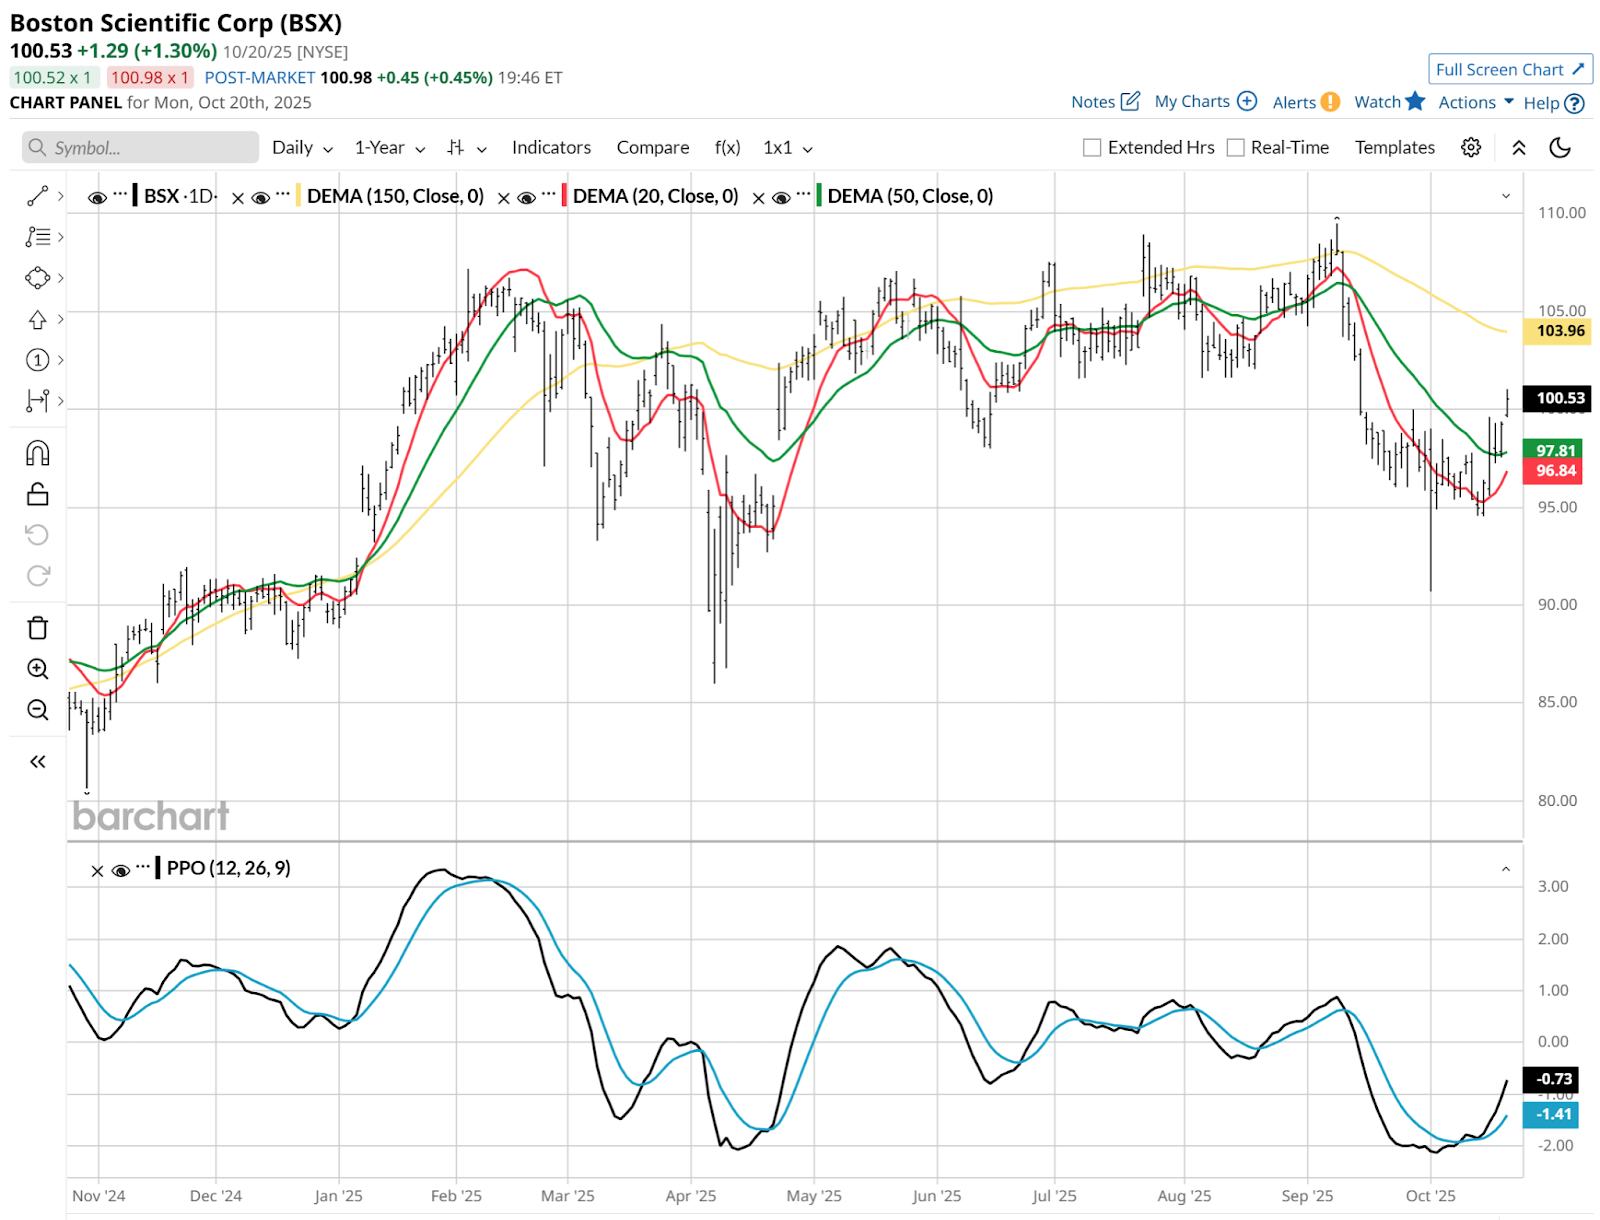Click the DEMA 20 red color swatch
Image resolution: width=1600 pixels, height=1220 pixels.
[x=564, y=196]
